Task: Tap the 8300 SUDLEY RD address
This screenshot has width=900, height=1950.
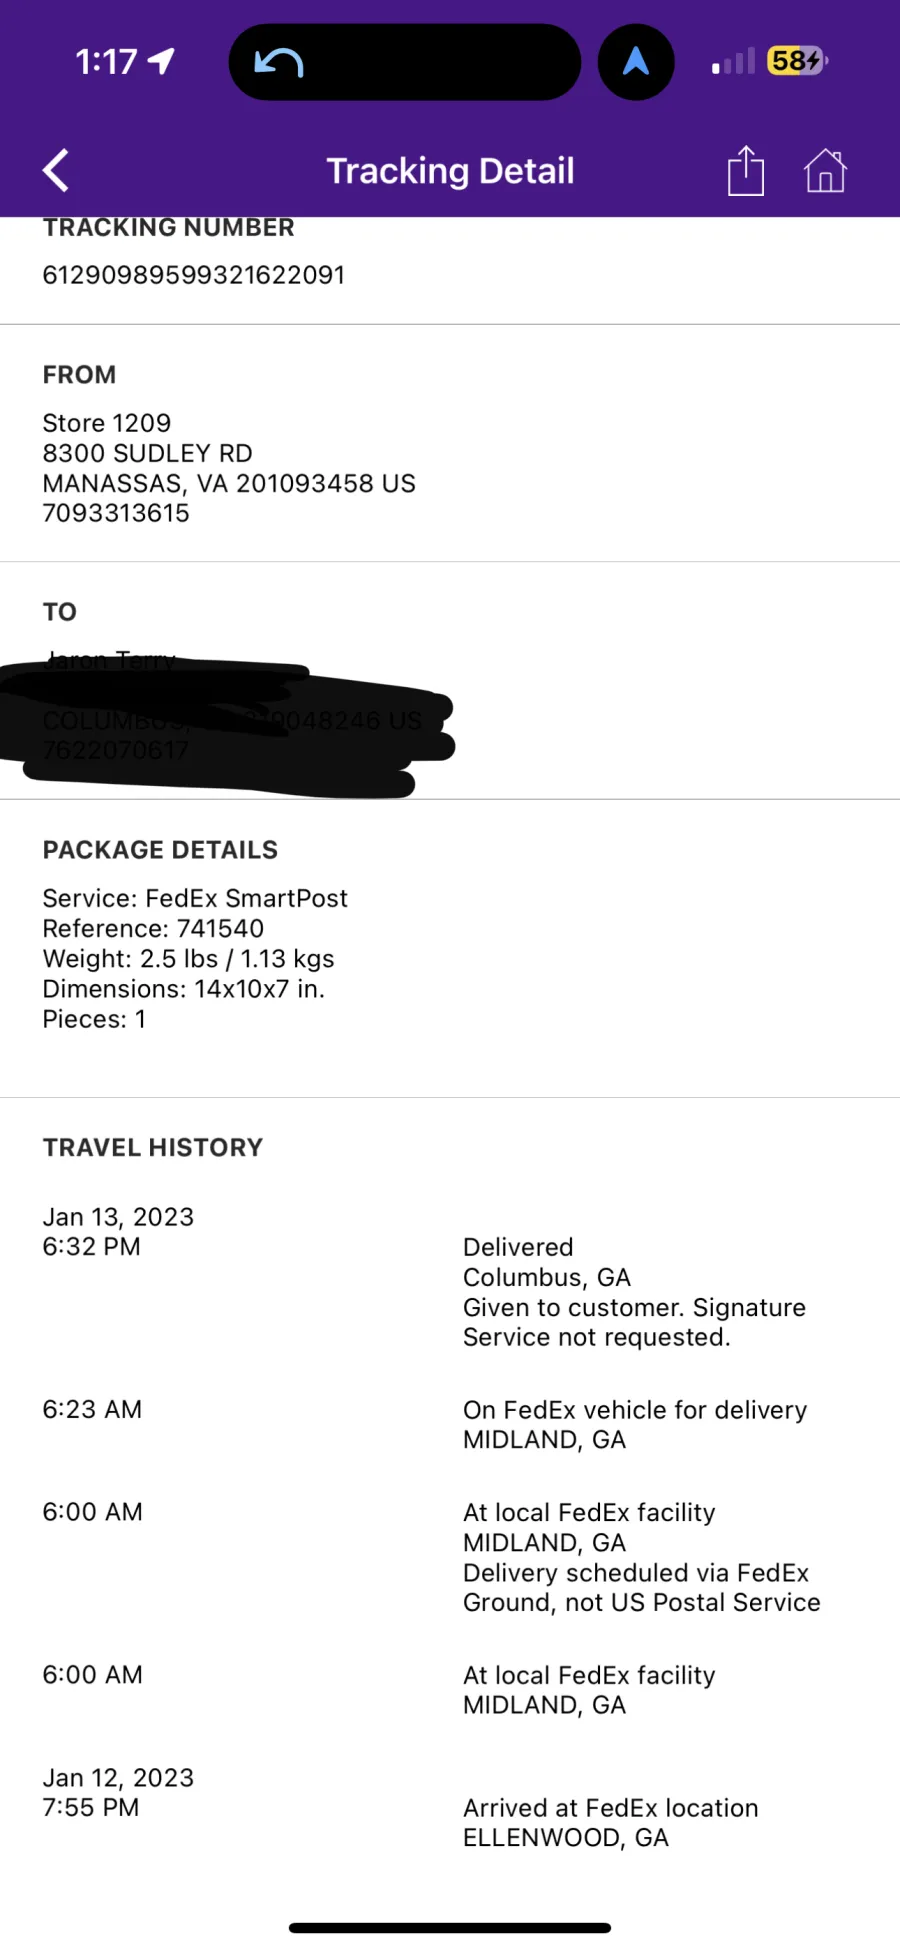Action: click(x=148, y=453)
